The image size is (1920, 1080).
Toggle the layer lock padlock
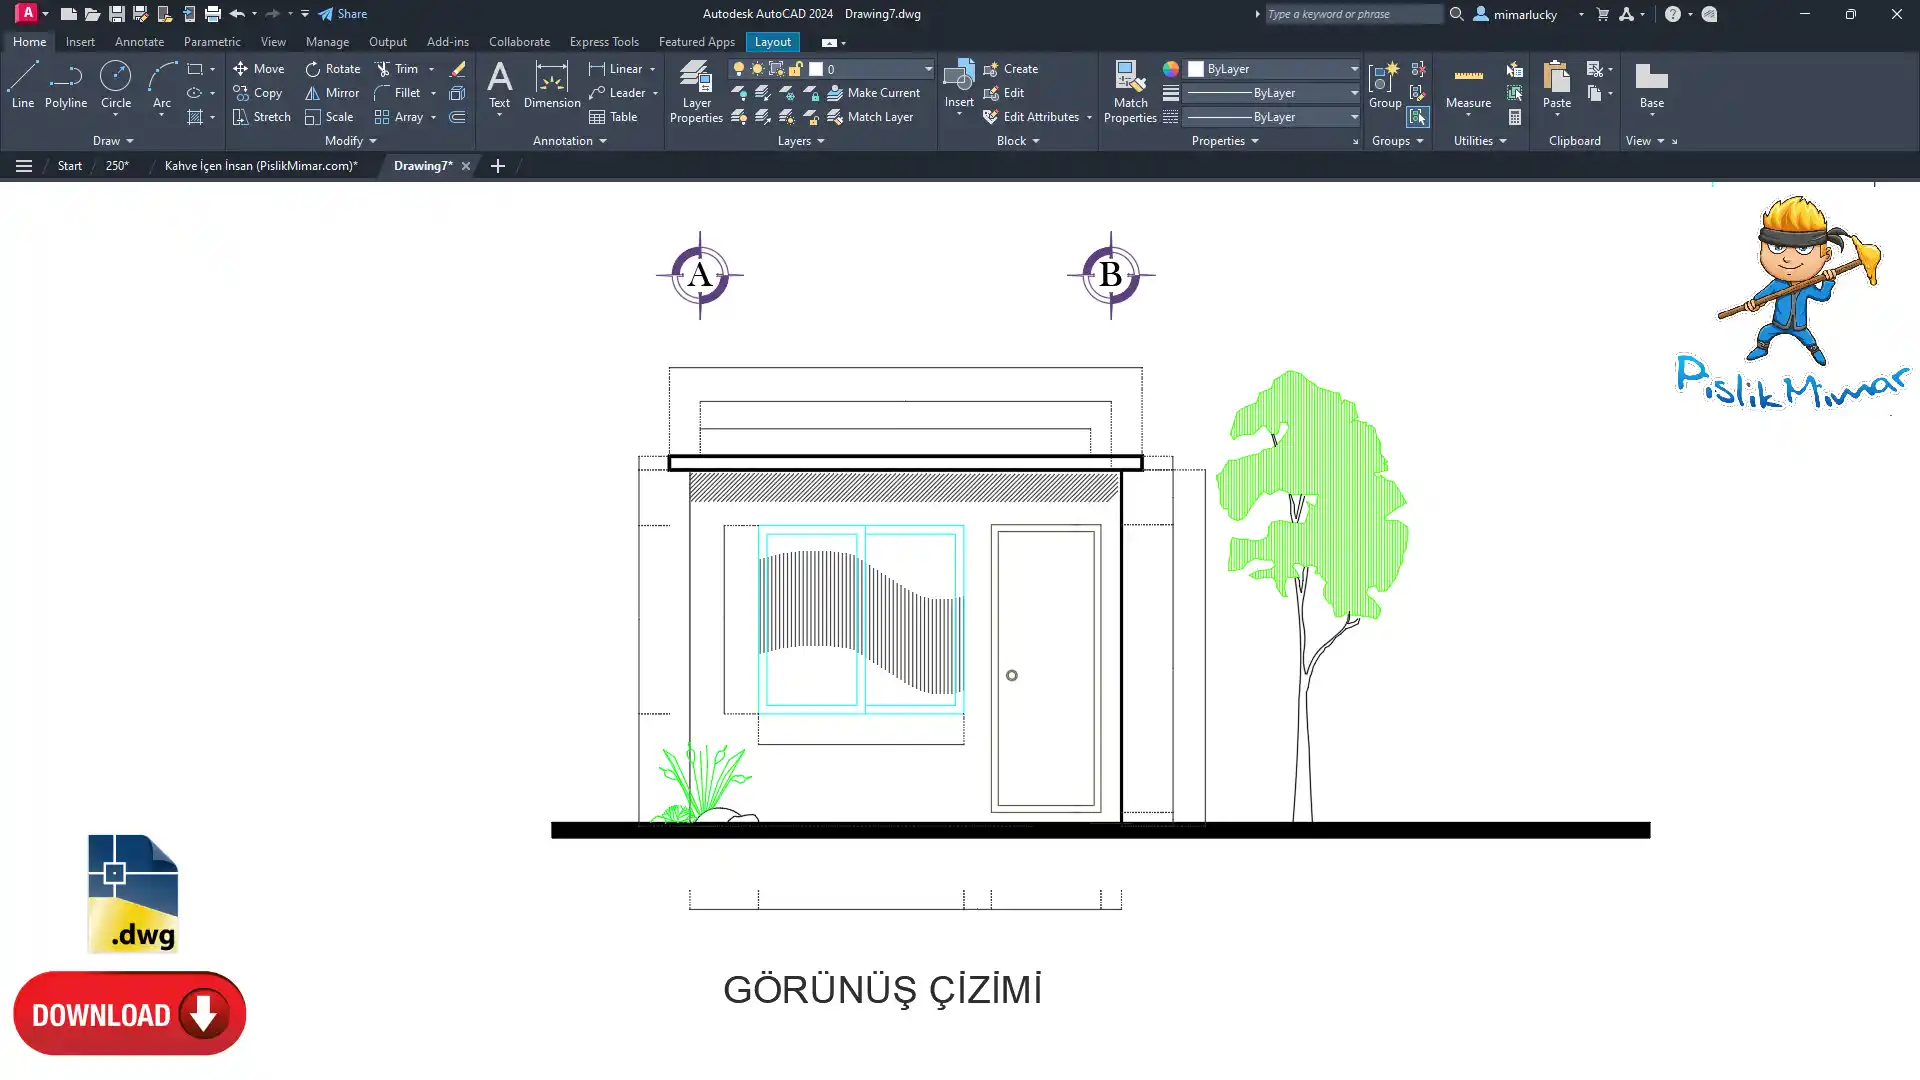point(796,69)
